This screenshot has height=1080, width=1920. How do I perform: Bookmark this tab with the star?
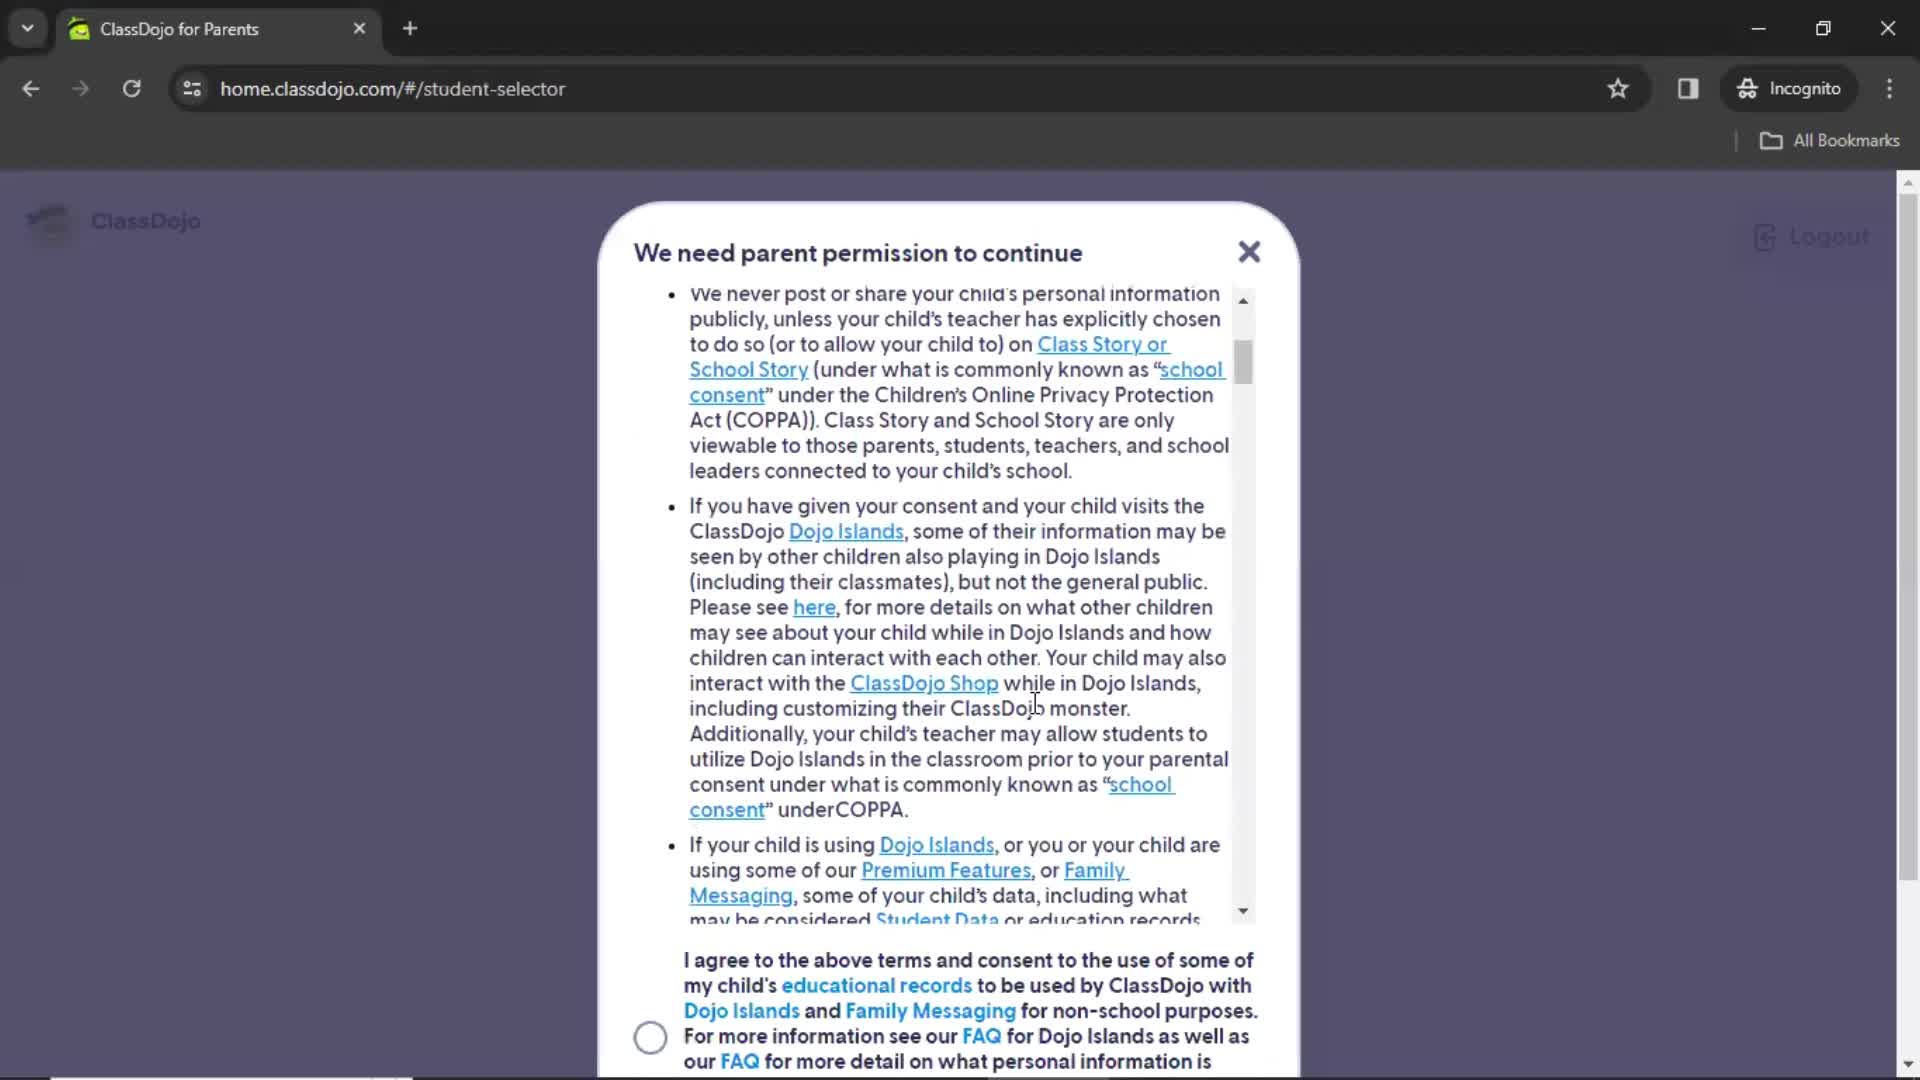coord(1618,89)
